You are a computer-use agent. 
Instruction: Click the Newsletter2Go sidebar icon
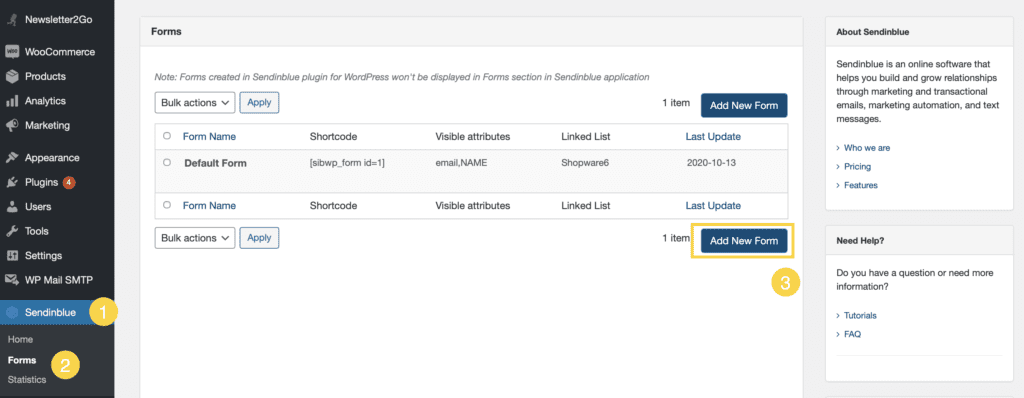(x=12, y=20)
